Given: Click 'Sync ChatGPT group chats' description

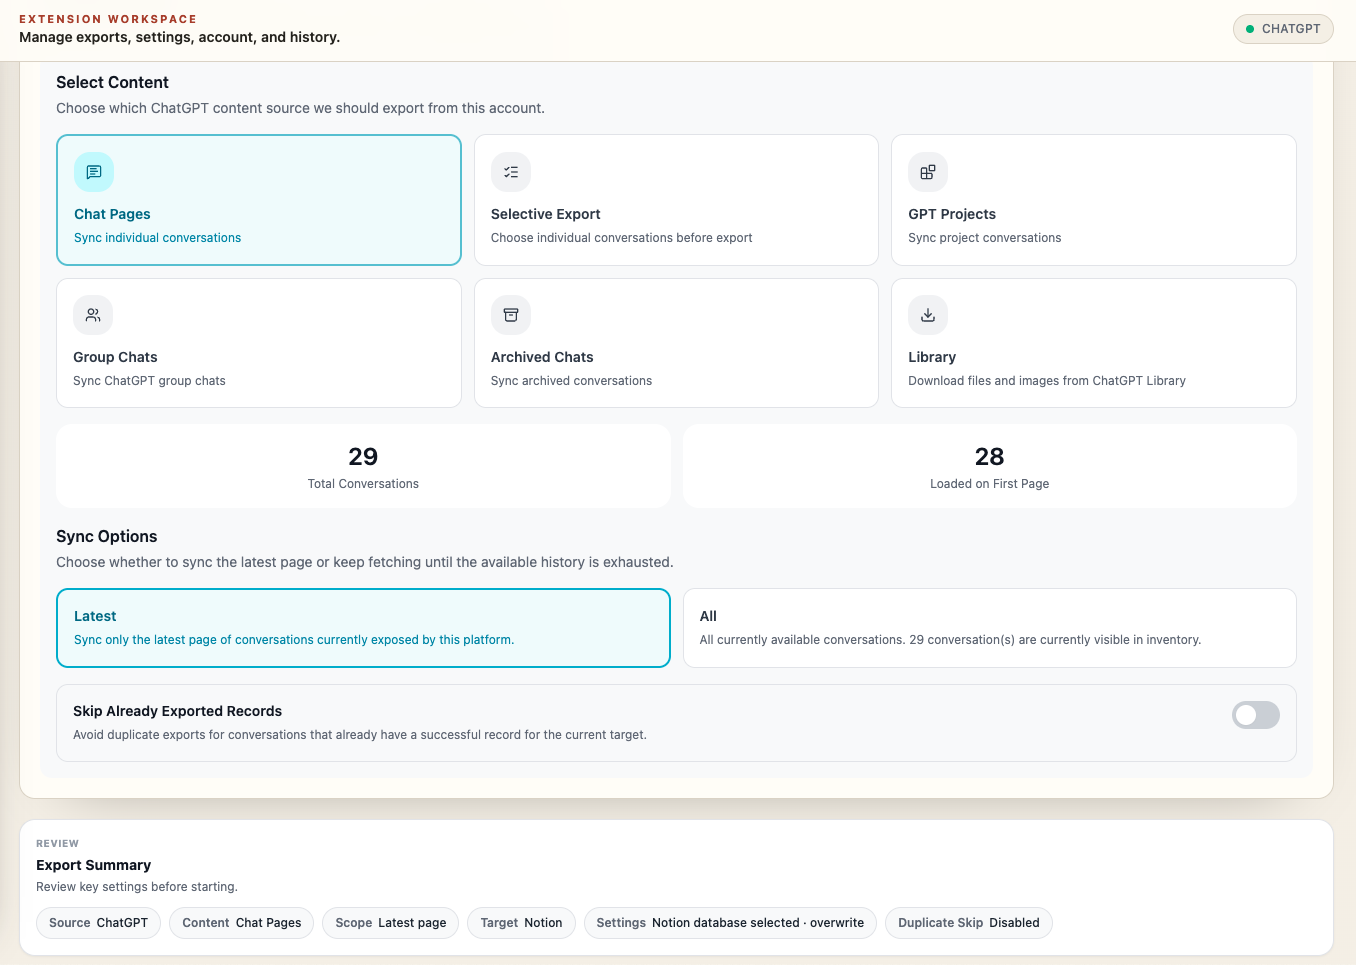Looking at the screenshot, I should tap(149, 381).
